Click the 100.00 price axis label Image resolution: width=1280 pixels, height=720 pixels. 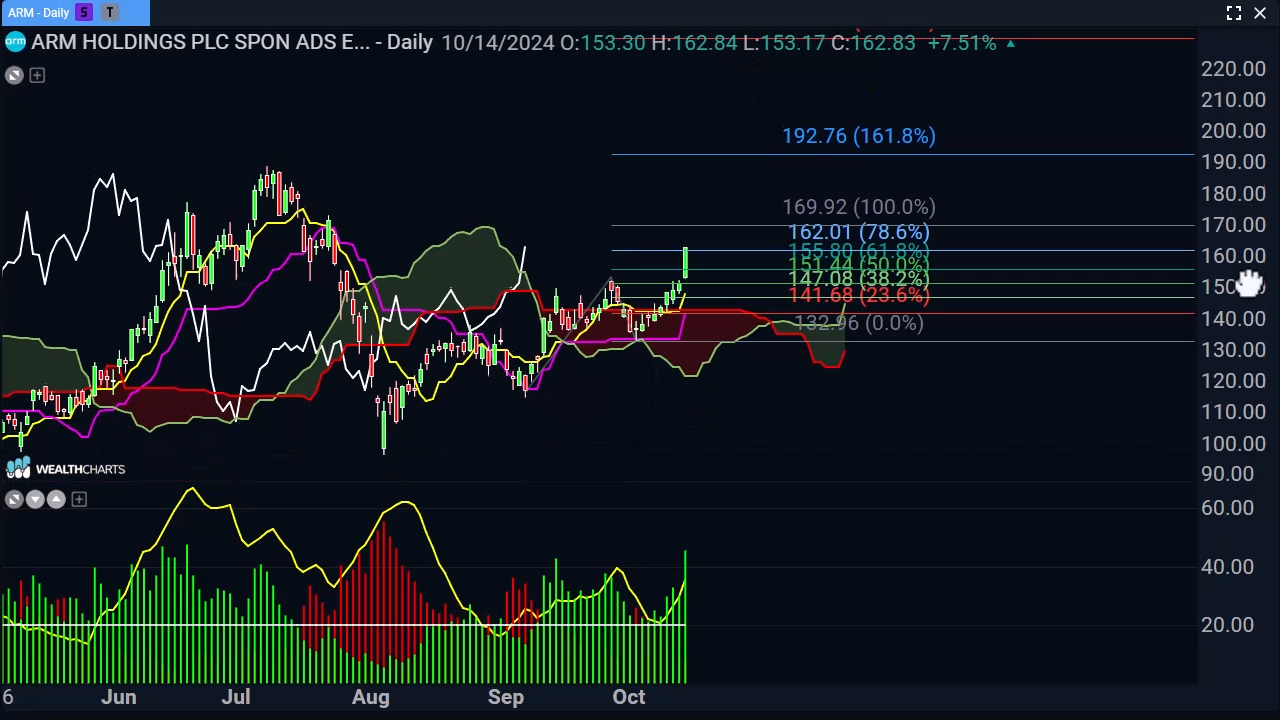pyautogui.click(x=1234, y=443)
